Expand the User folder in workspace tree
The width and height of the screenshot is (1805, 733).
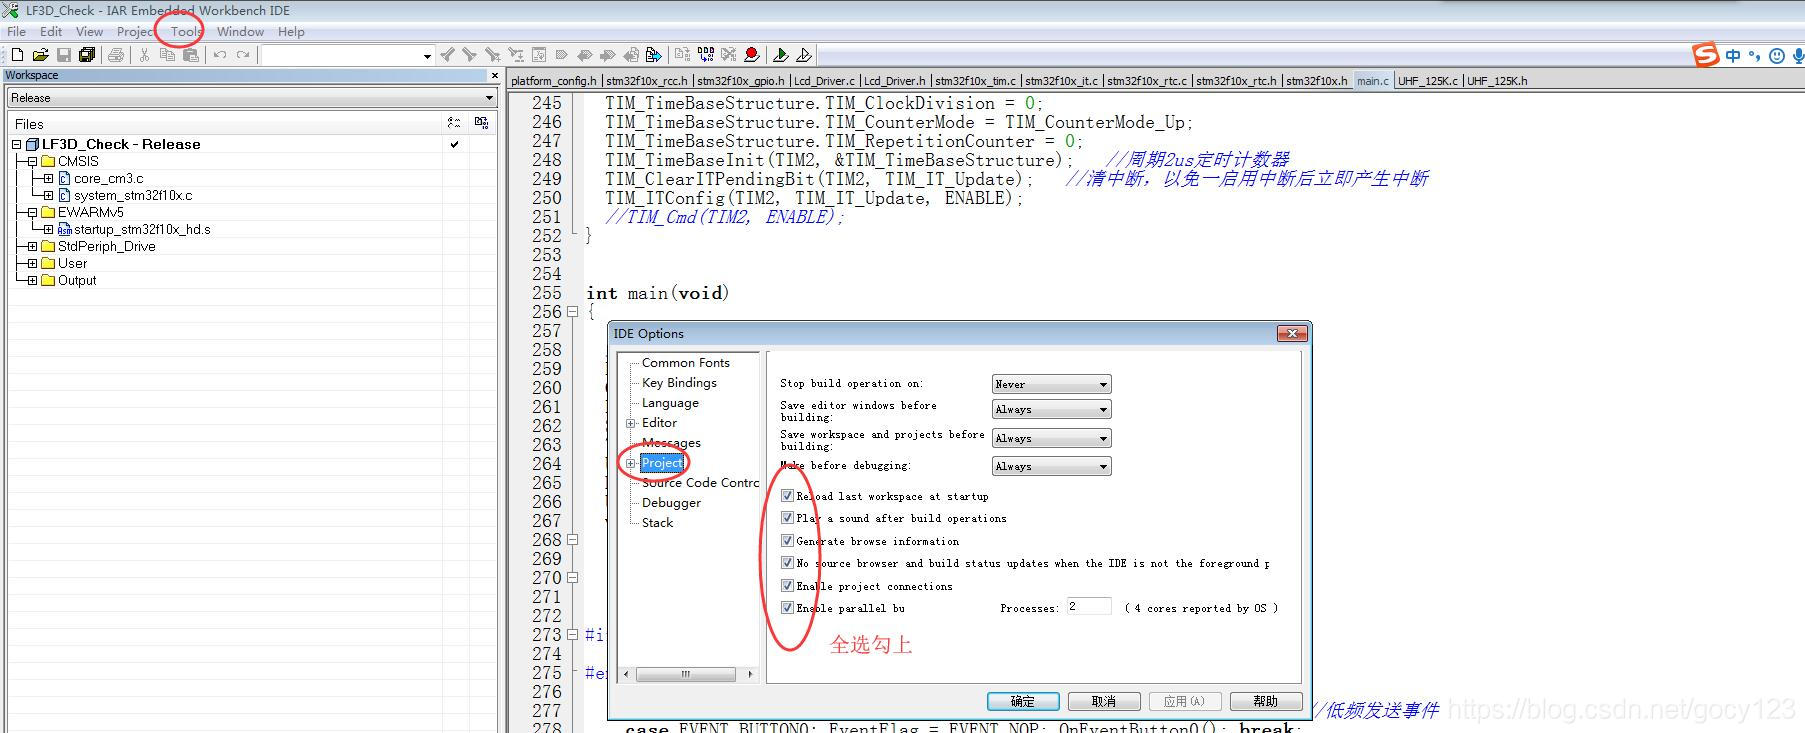pos(32,263)
